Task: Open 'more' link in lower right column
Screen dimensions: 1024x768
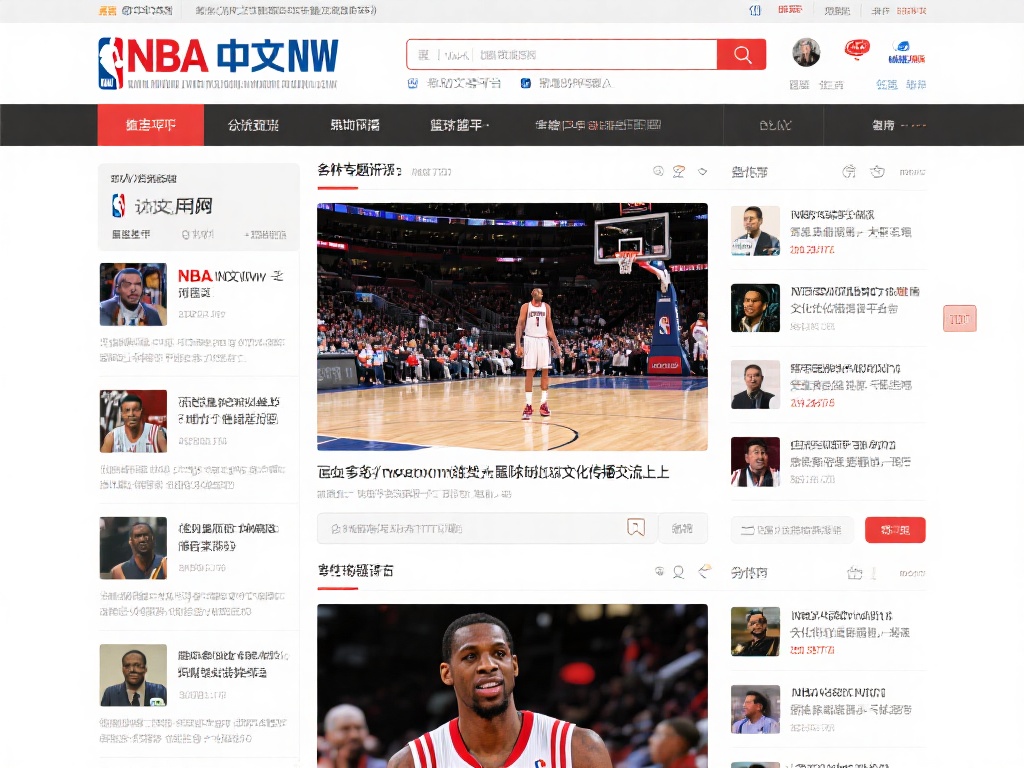Action: 911,573
